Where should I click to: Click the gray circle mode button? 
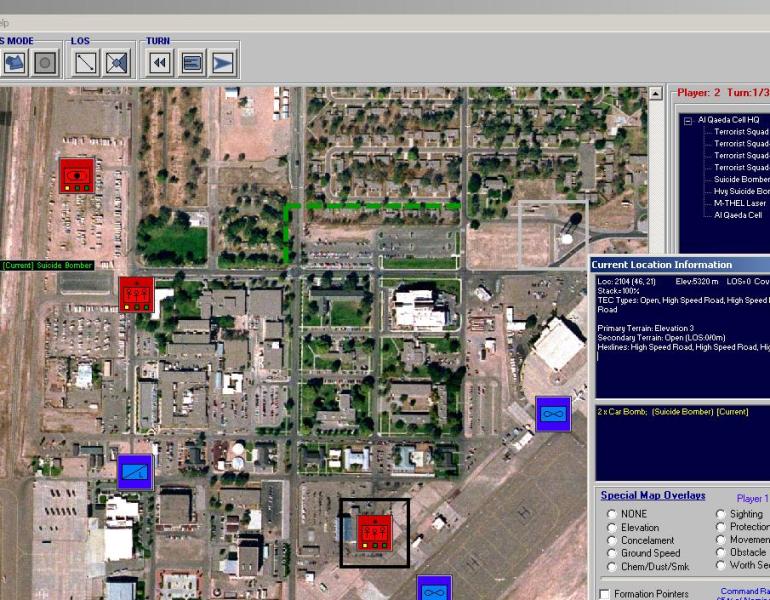point(44,63)
